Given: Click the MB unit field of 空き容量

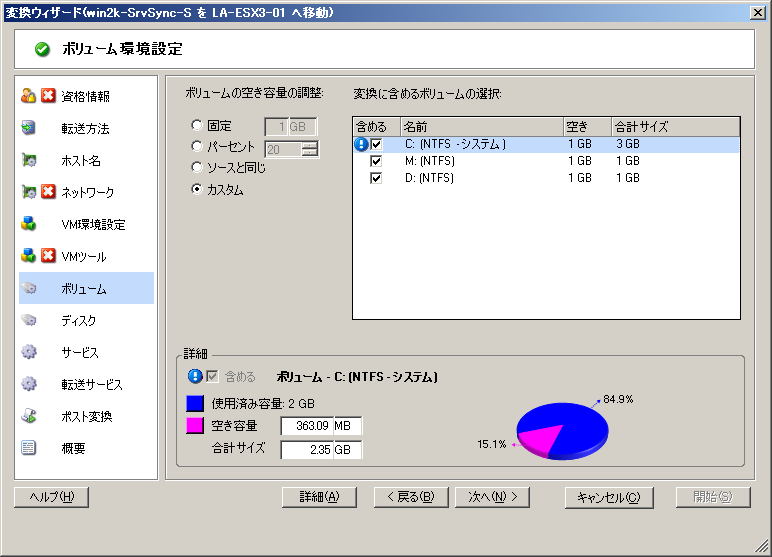Looking at the screenshot, I should click(x=347, y=426).
